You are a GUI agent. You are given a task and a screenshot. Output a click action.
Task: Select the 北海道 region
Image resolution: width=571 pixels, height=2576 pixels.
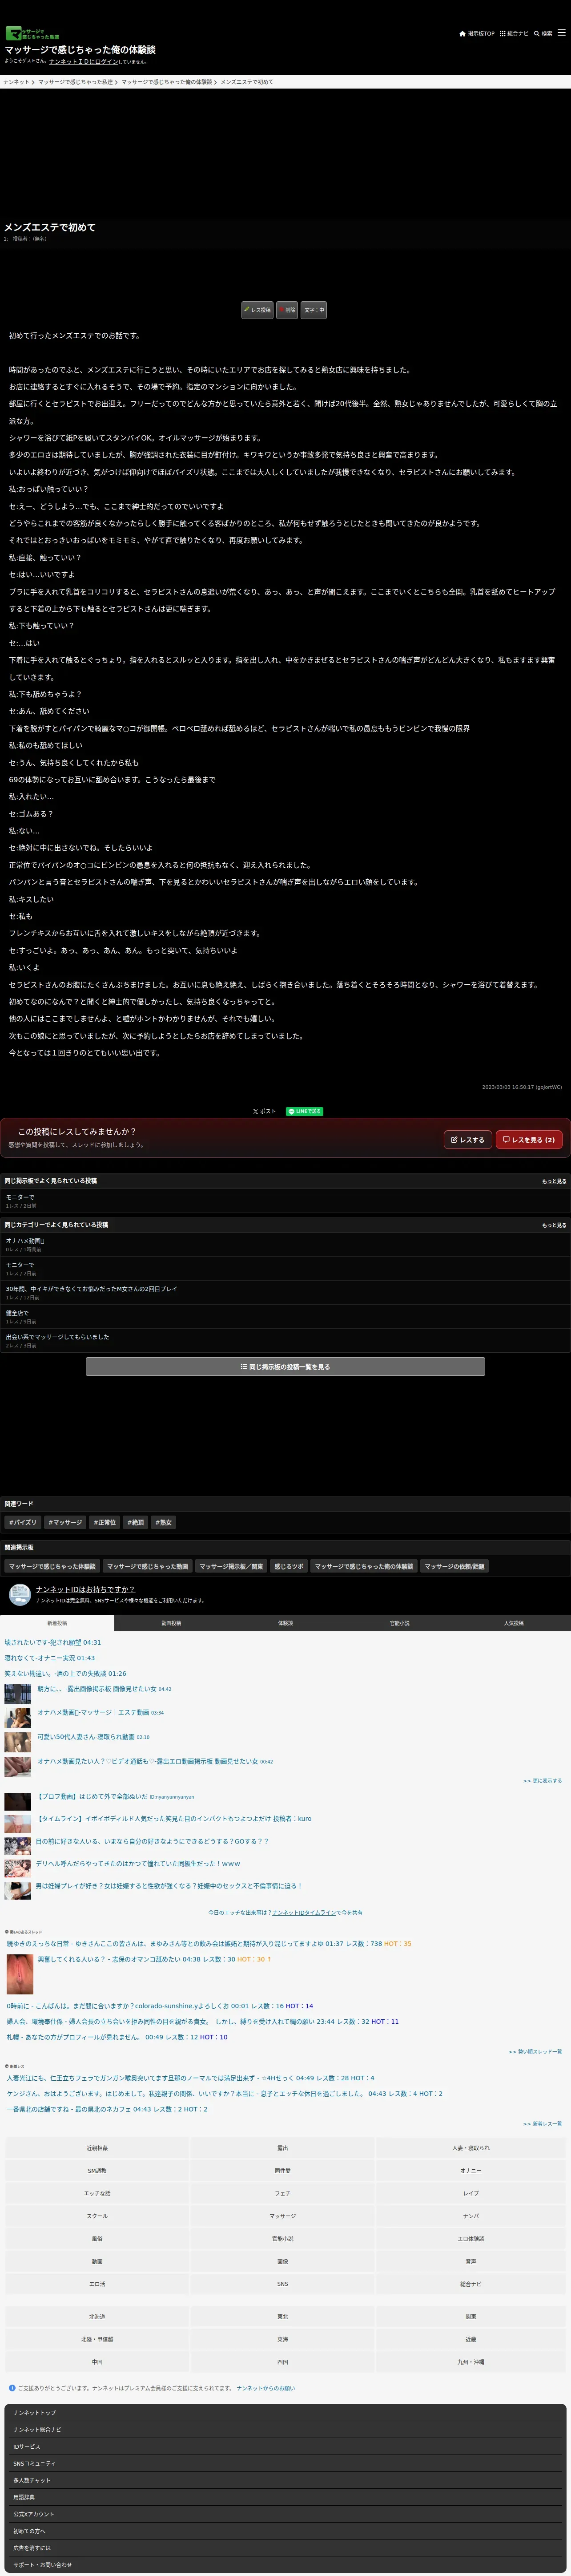pos(97,2316)
